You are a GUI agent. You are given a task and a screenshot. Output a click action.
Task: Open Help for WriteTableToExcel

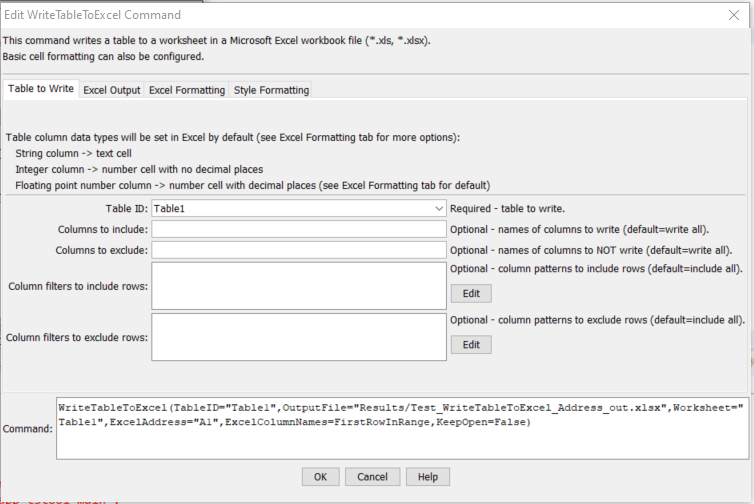pos(427,477)
